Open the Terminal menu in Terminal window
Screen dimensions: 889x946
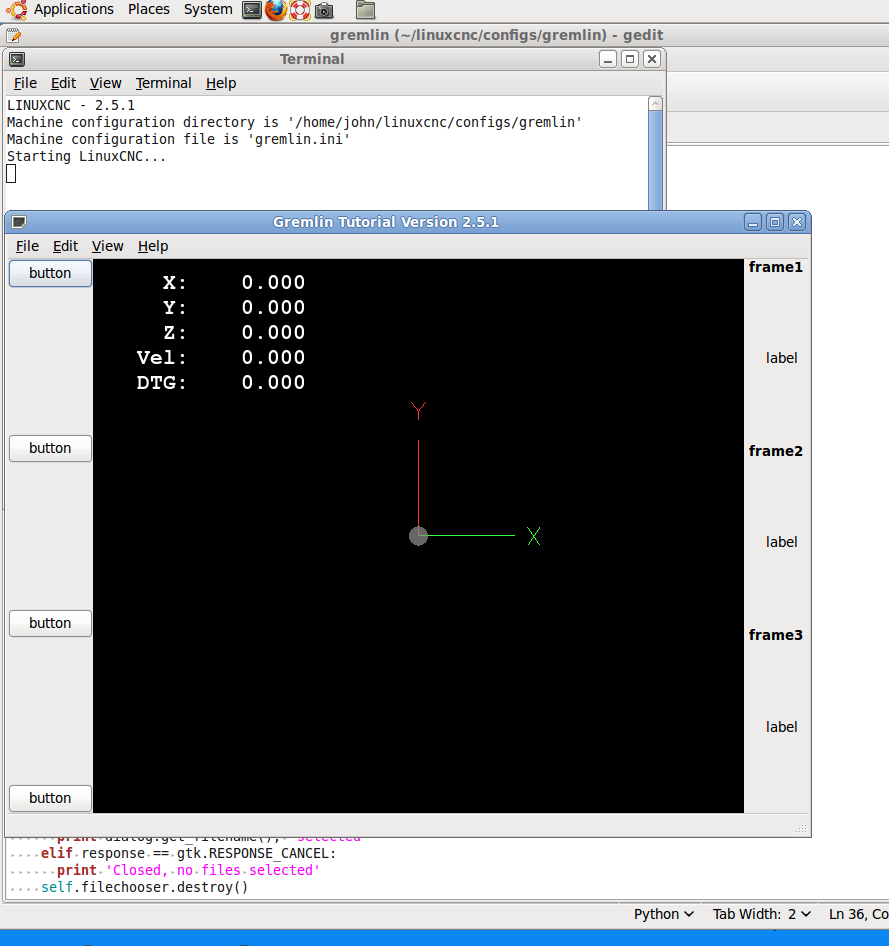tap(163, 83)
